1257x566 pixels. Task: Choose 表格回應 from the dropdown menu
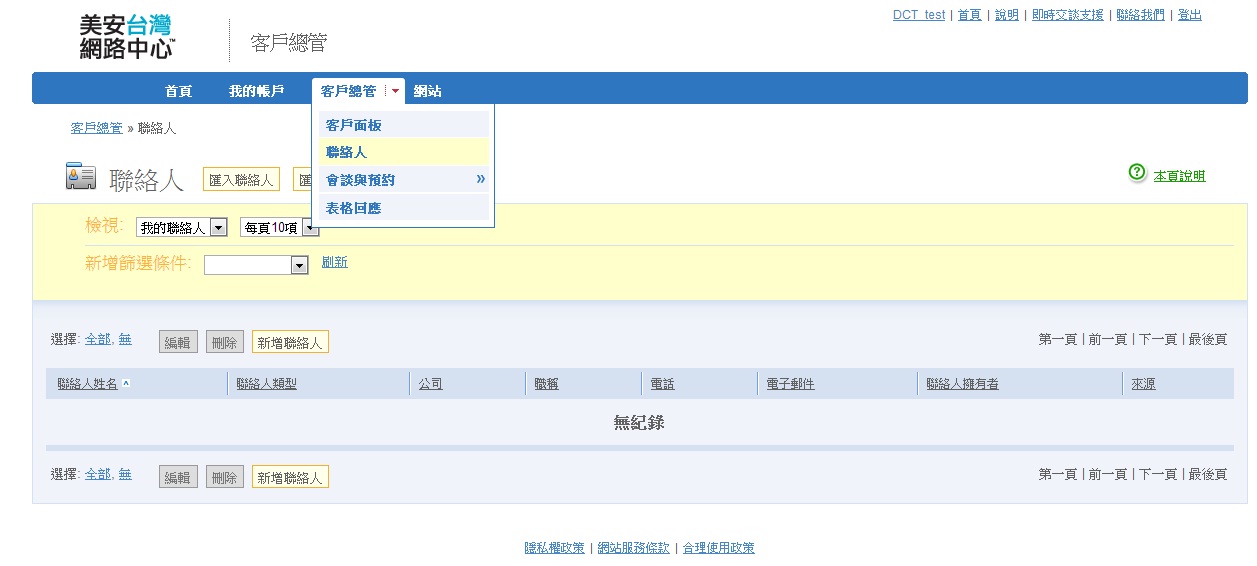[x=404, y=208]
